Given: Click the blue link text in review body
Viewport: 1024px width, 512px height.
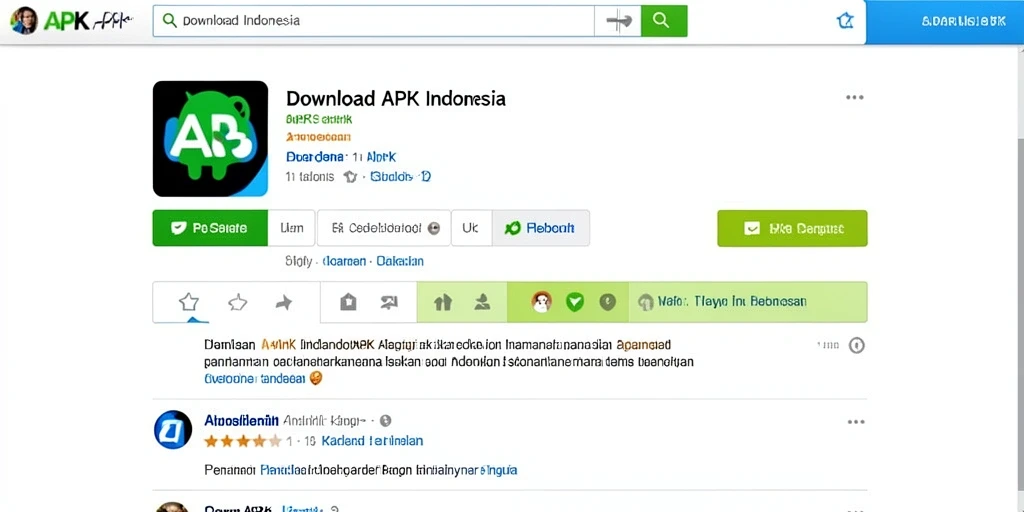Looking at the screenshot, I should pos(389,470).
